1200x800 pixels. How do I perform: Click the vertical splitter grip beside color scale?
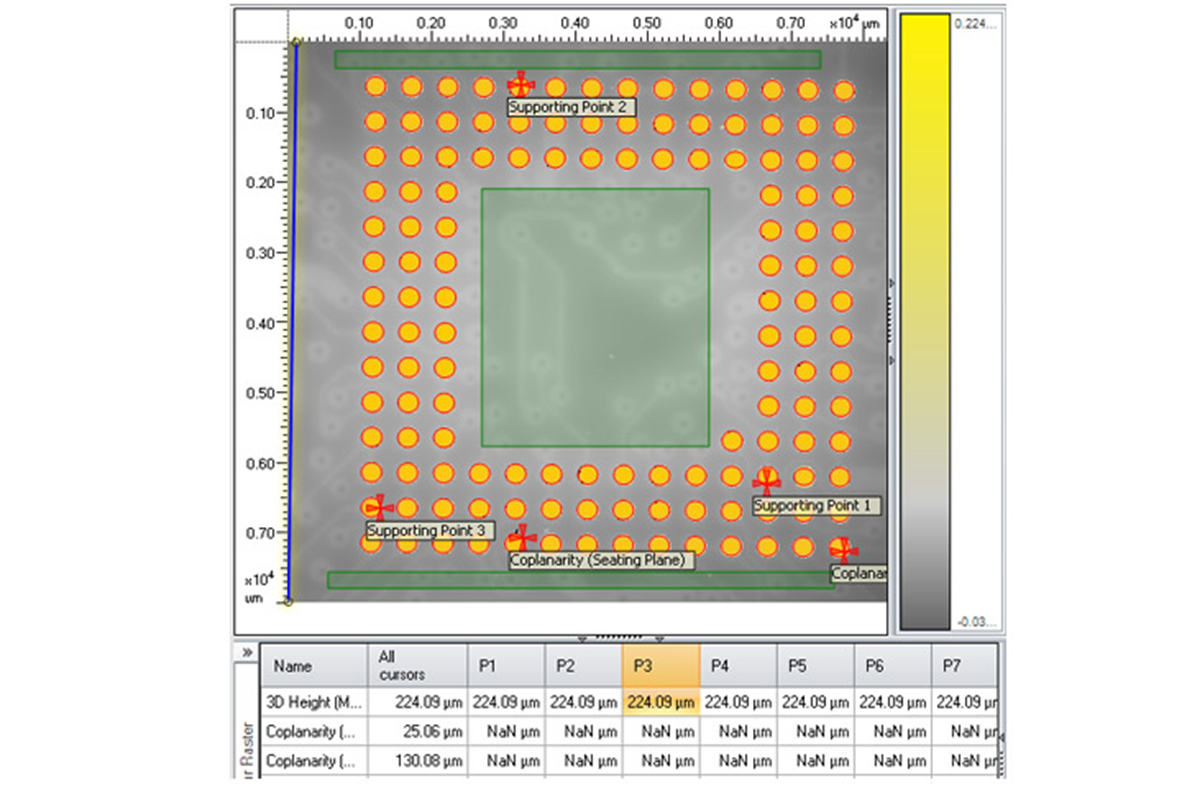[891, 320]
